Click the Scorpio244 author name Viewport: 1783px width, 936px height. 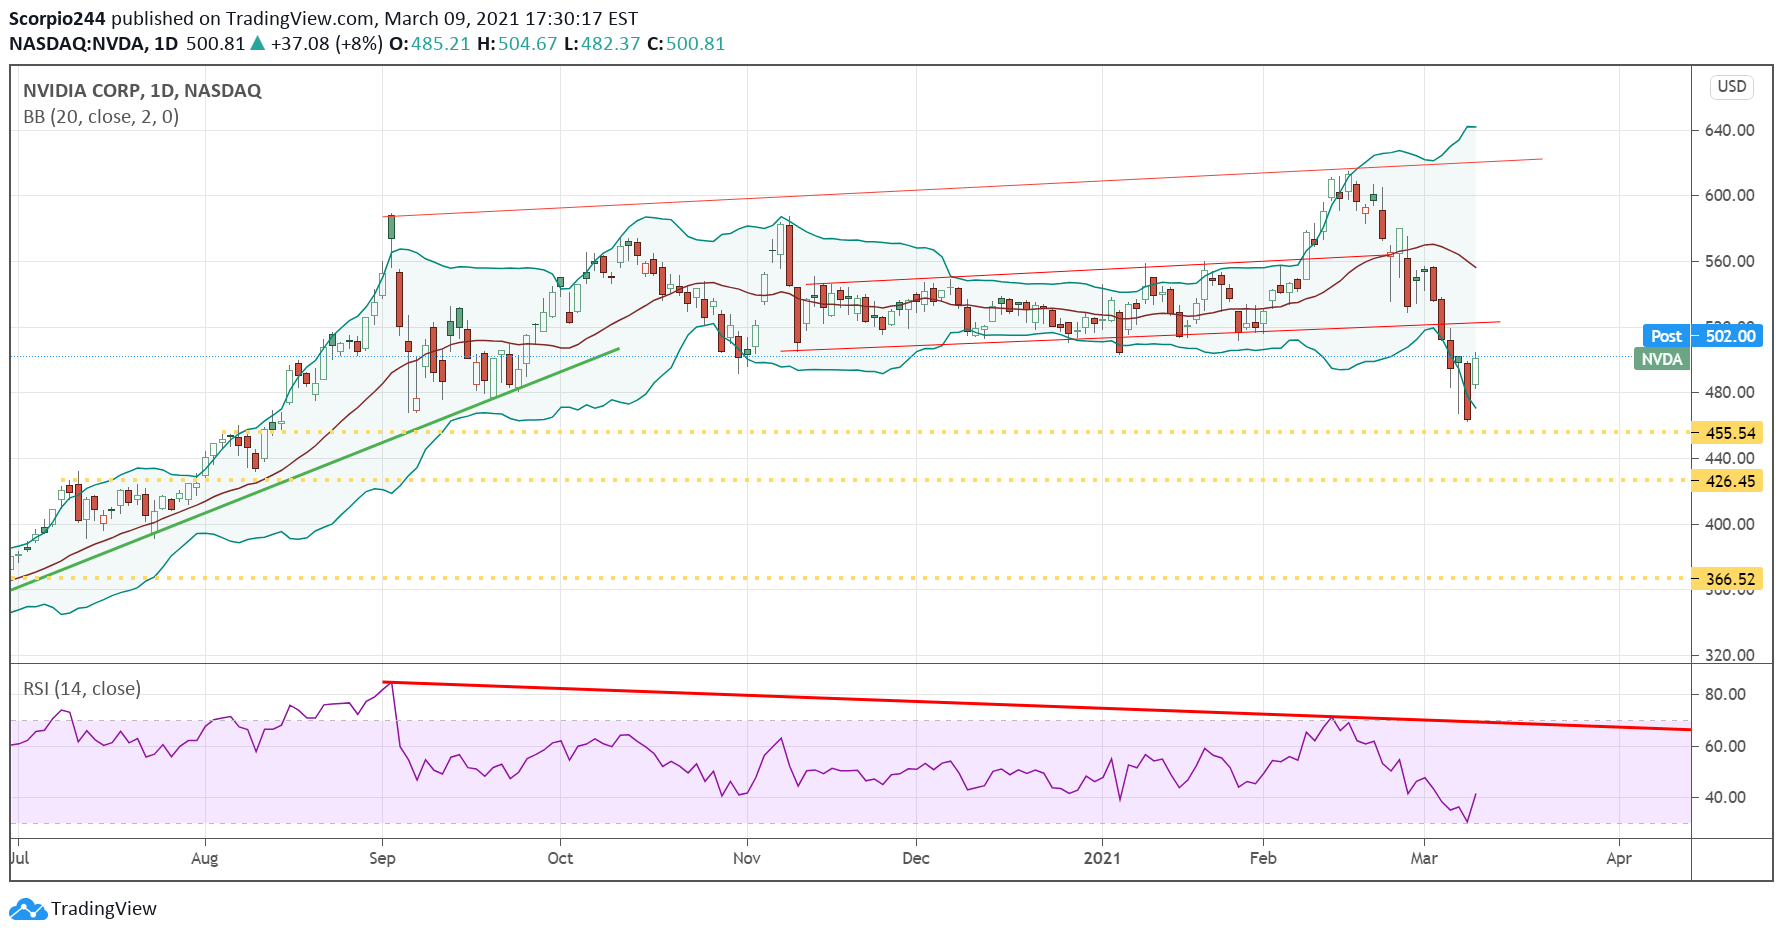tap(57, 19)
